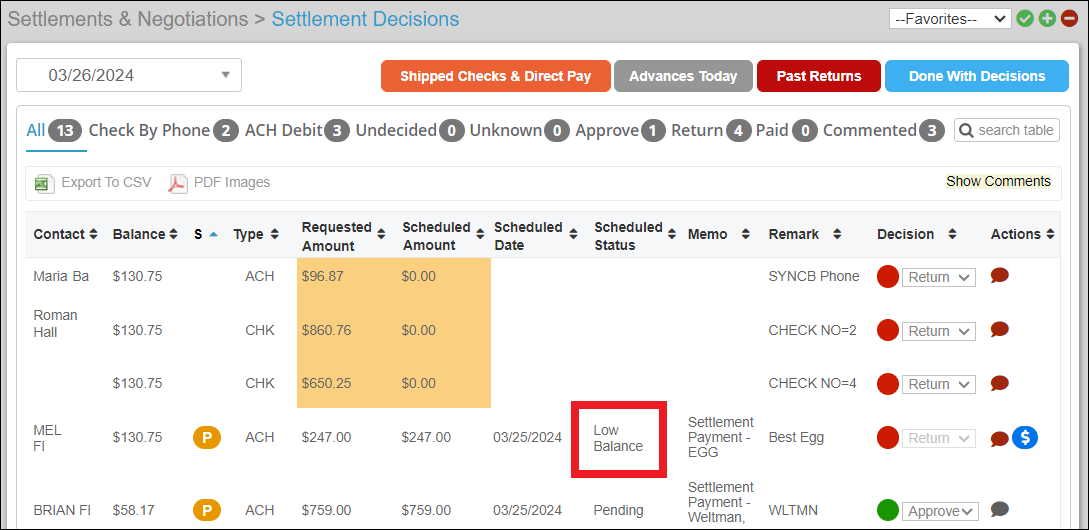Open Return decision dropdown for SYNCB Phone row
The image size is (1089, 530).
(x=938, y=277)
